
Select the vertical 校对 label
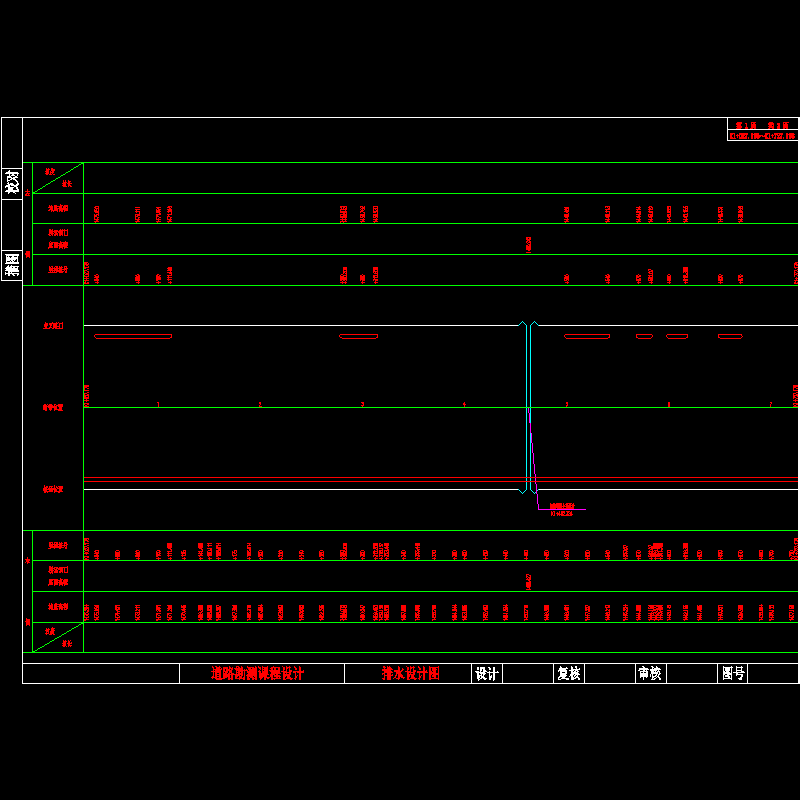point(12,182)
